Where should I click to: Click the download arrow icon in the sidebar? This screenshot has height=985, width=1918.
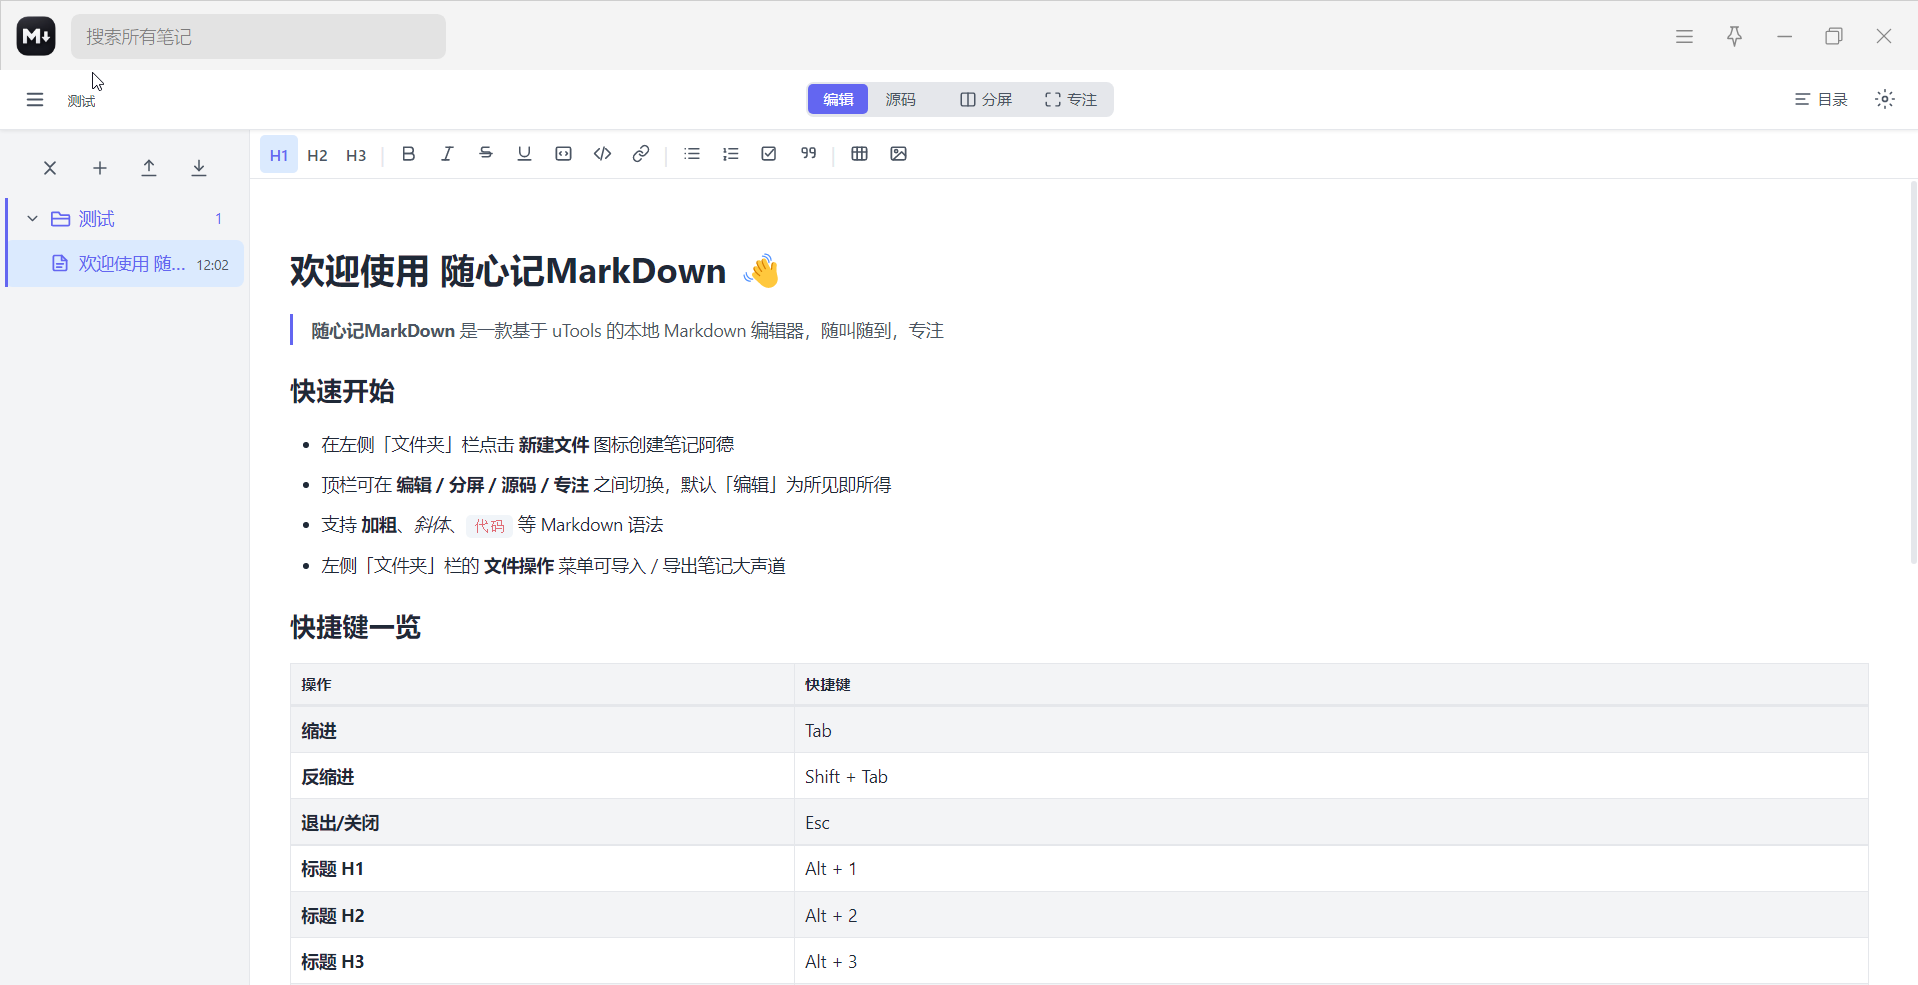(x=199, y=168)
